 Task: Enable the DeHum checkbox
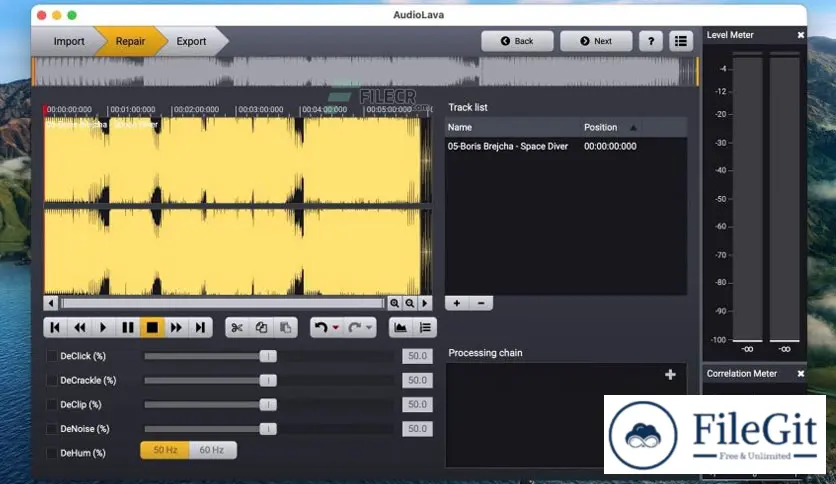52,453
